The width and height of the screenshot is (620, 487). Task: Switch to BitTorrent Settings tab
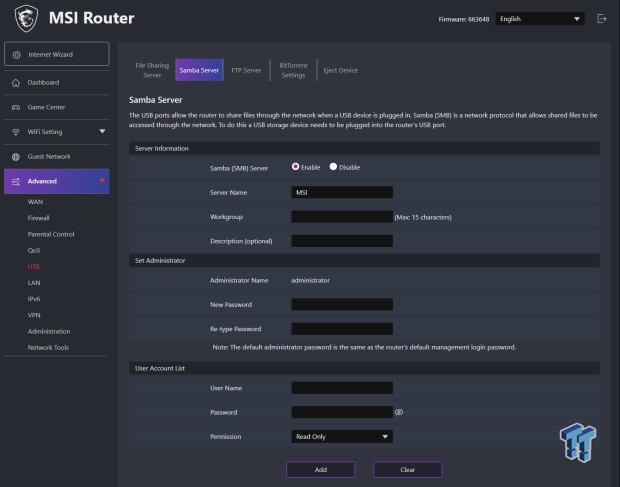293,70
